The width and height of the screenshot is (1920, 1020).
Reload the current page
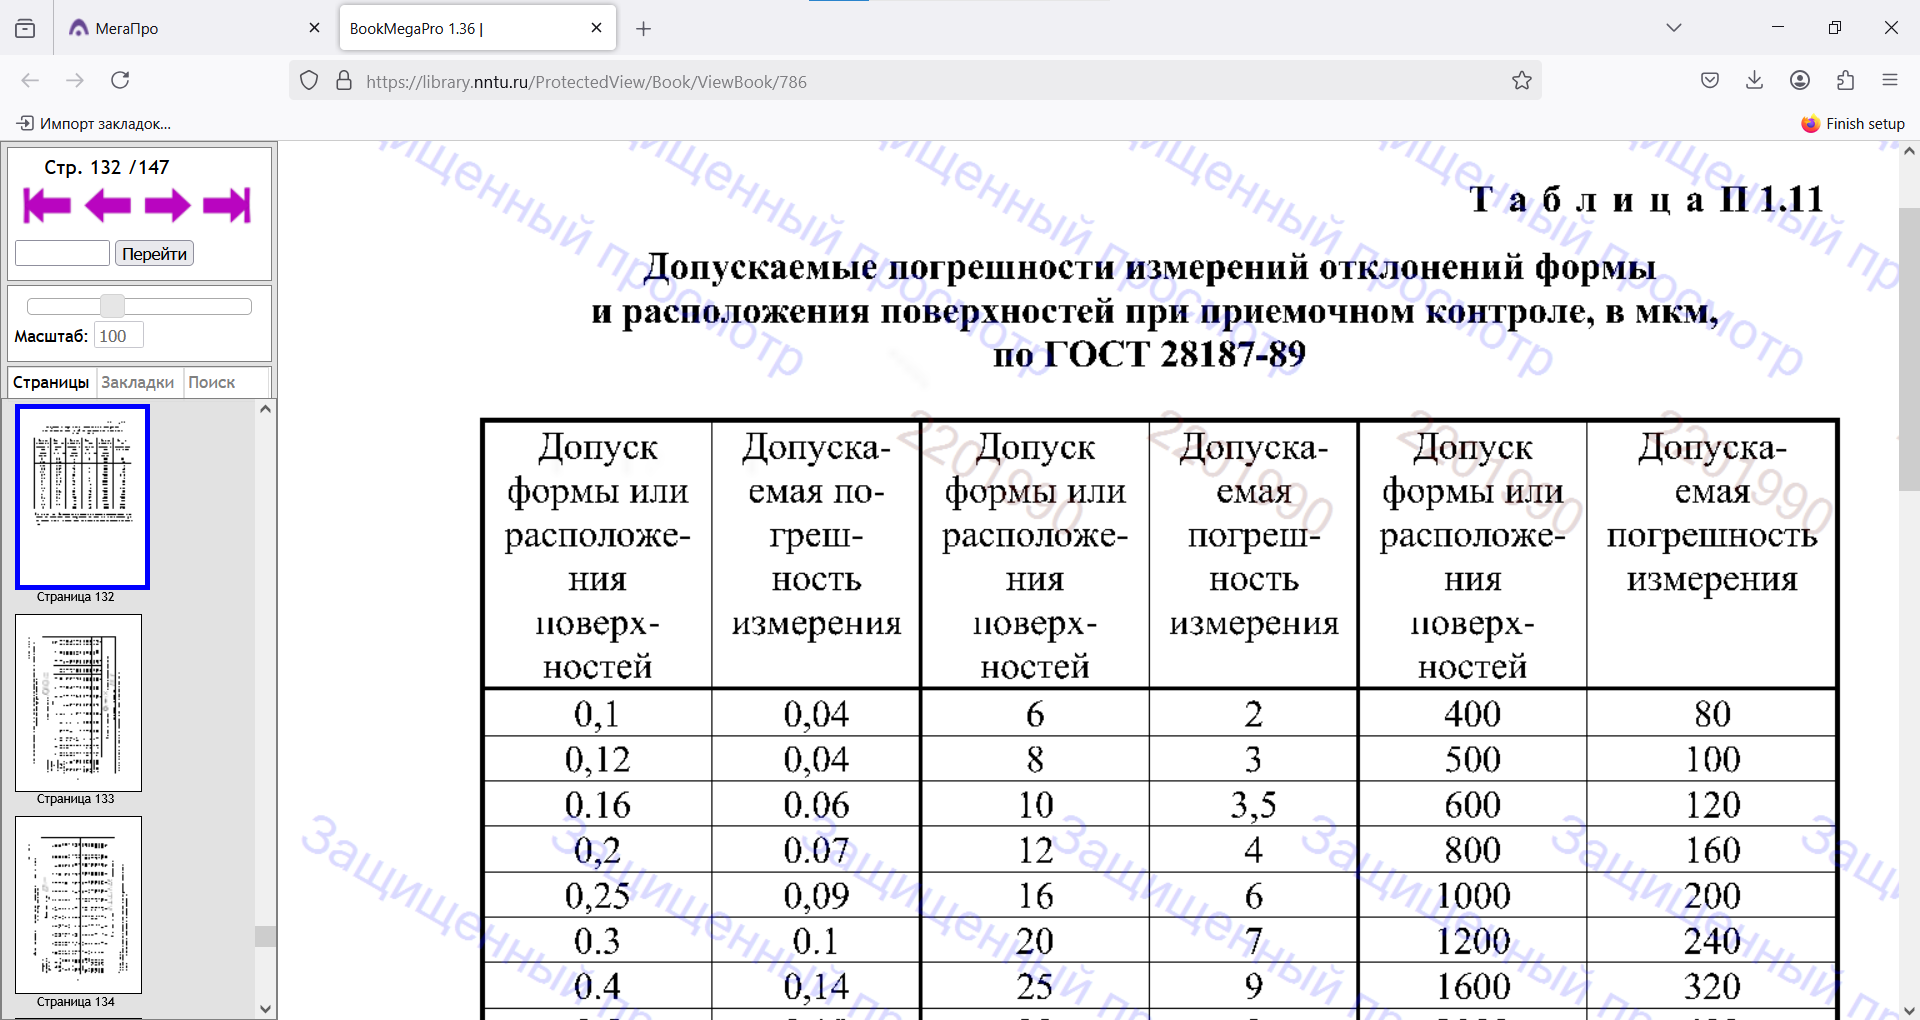(120, 80)
